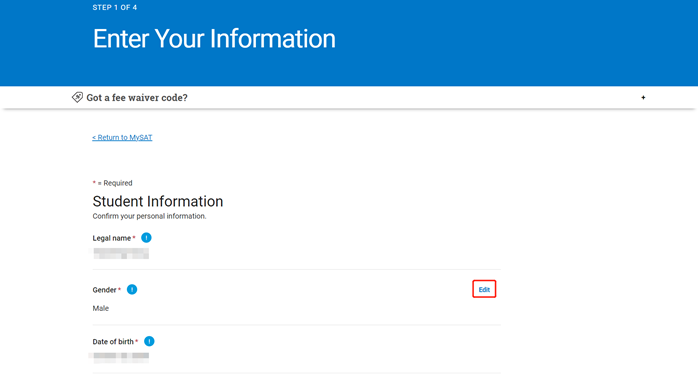Click the Enter Your Information heading

(214, 39)
